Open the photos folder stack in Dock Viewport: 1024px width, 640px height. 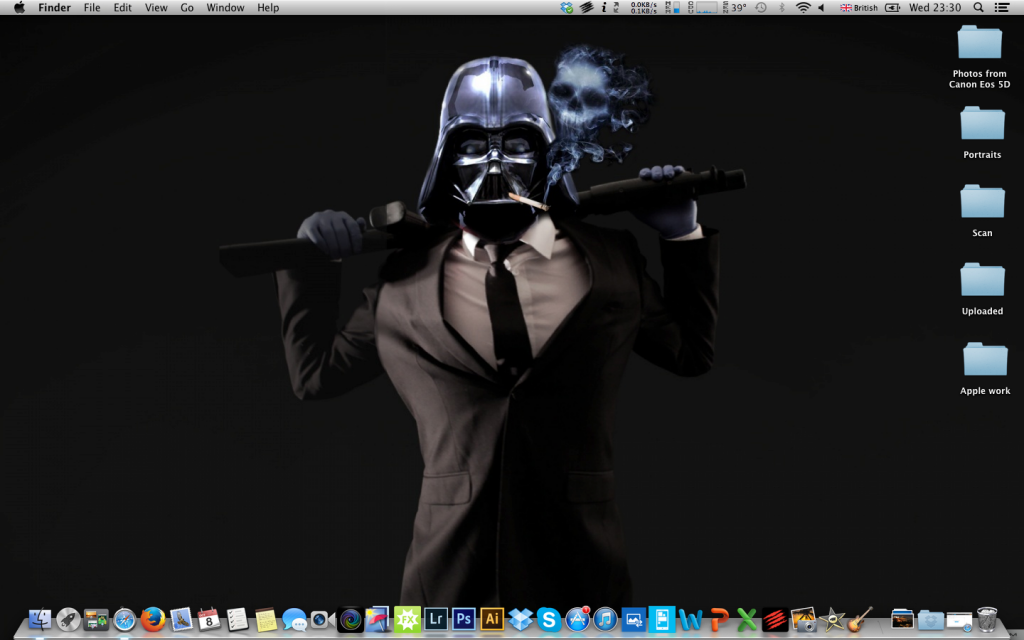click(x=903, y=619)
